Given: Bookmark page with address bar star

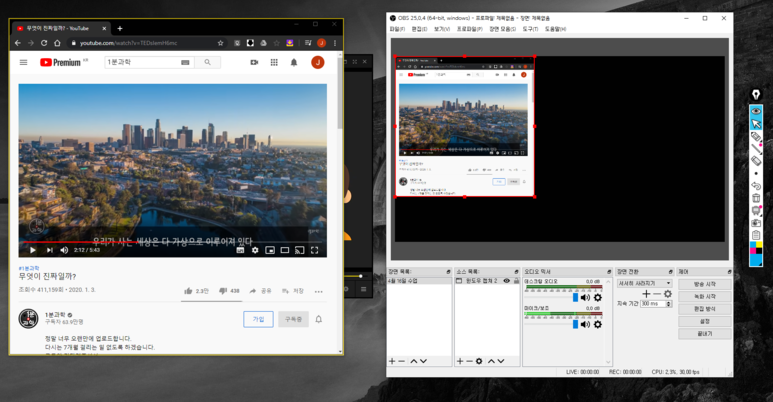Looking at the screenshot, I should 220,43.
